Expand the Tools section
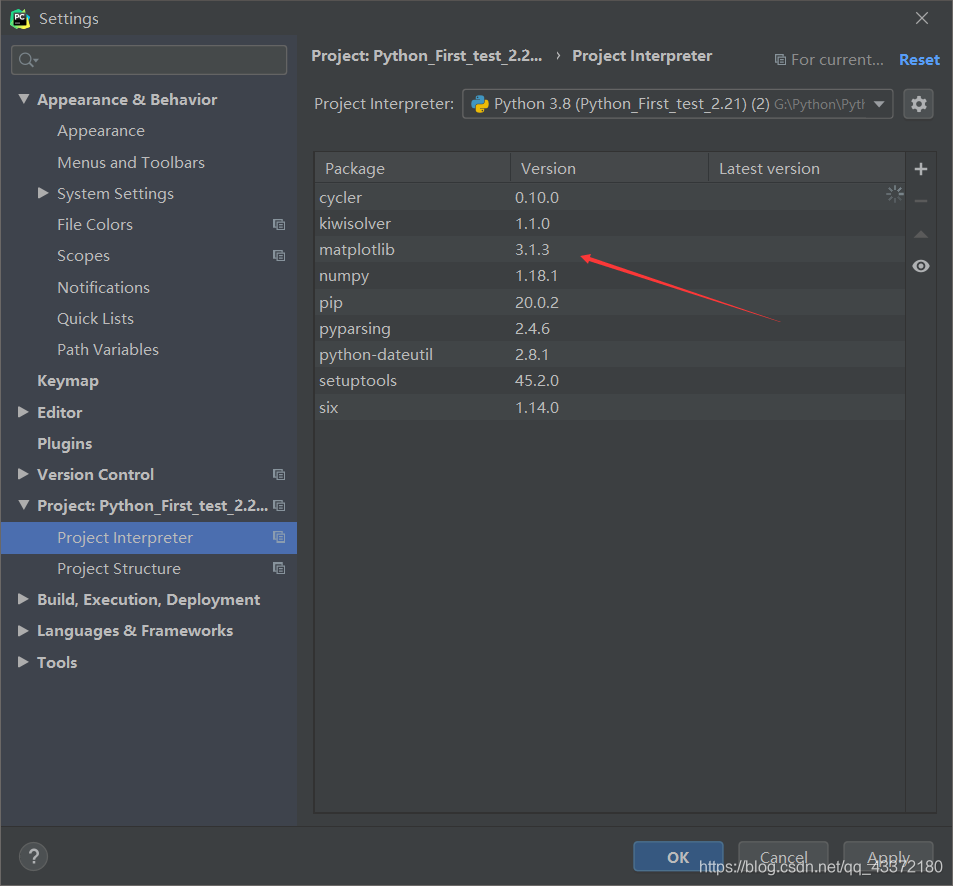This screenshot has width=953, height=886. (23, 662)
